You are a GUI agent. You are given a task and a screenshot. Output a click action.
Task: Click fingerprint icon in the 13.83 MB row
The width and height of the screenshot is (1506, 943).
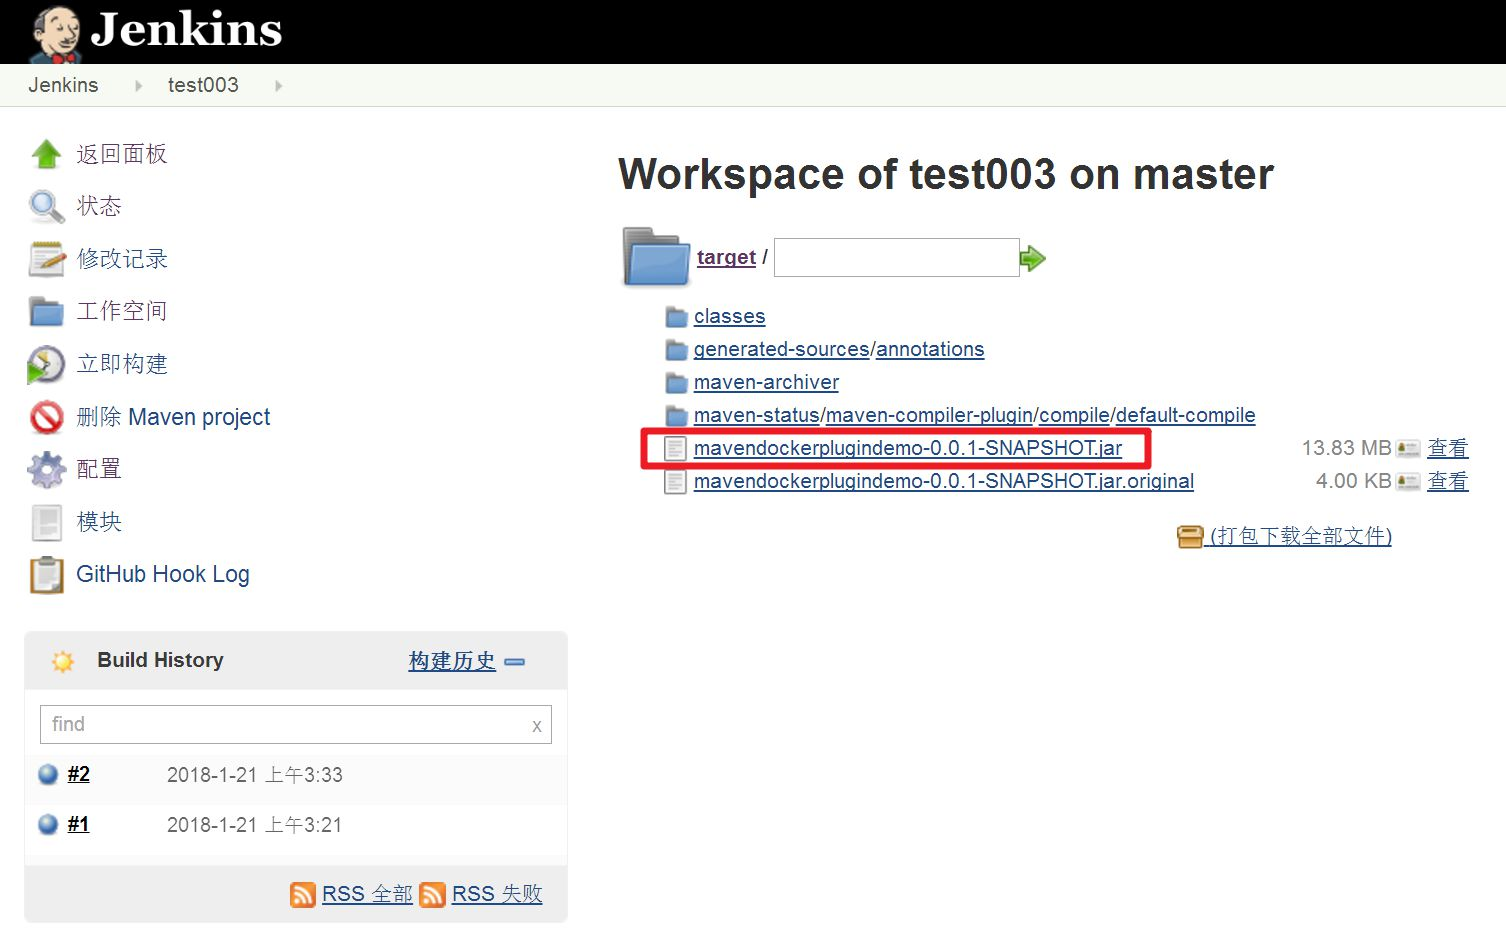[1408, 449]
